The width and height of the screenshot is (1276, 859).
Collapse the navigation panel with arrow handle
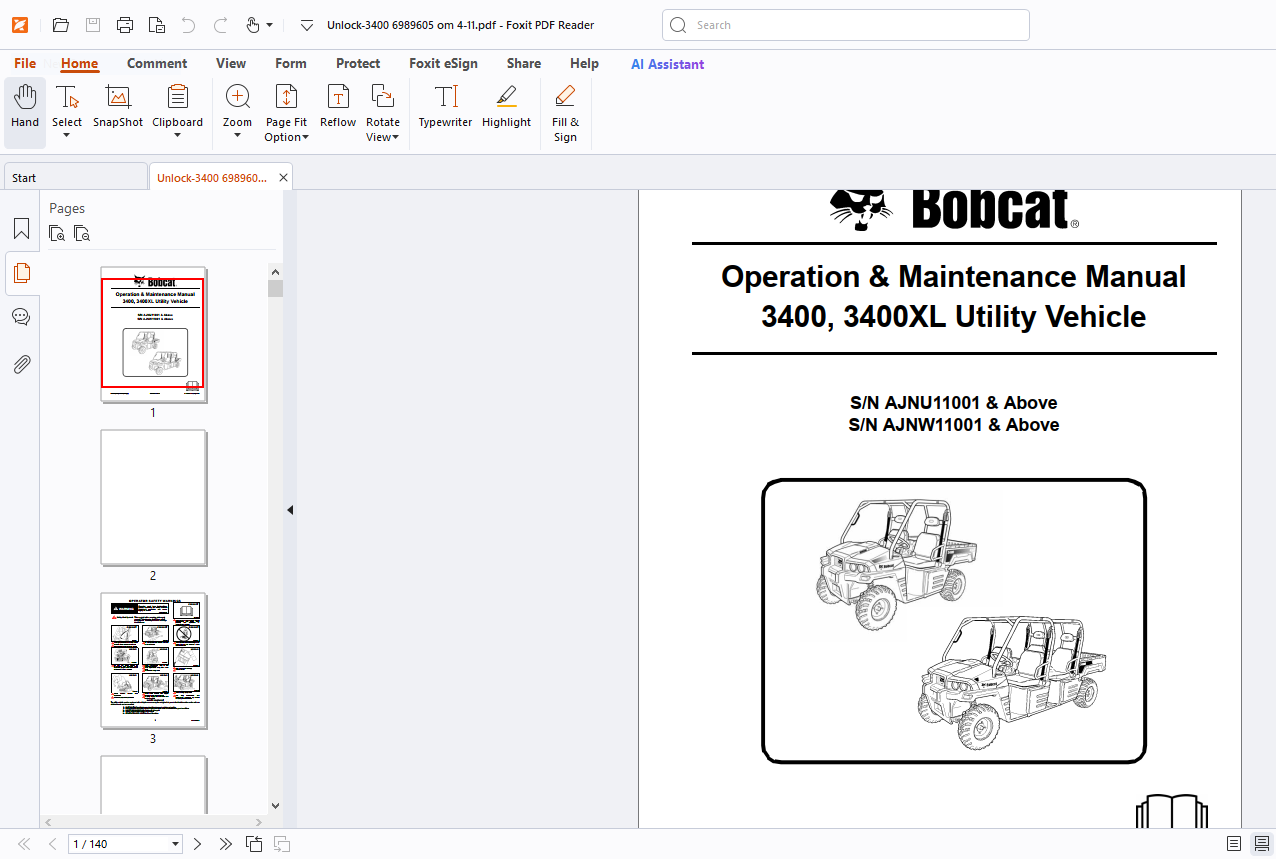point(290,510)
